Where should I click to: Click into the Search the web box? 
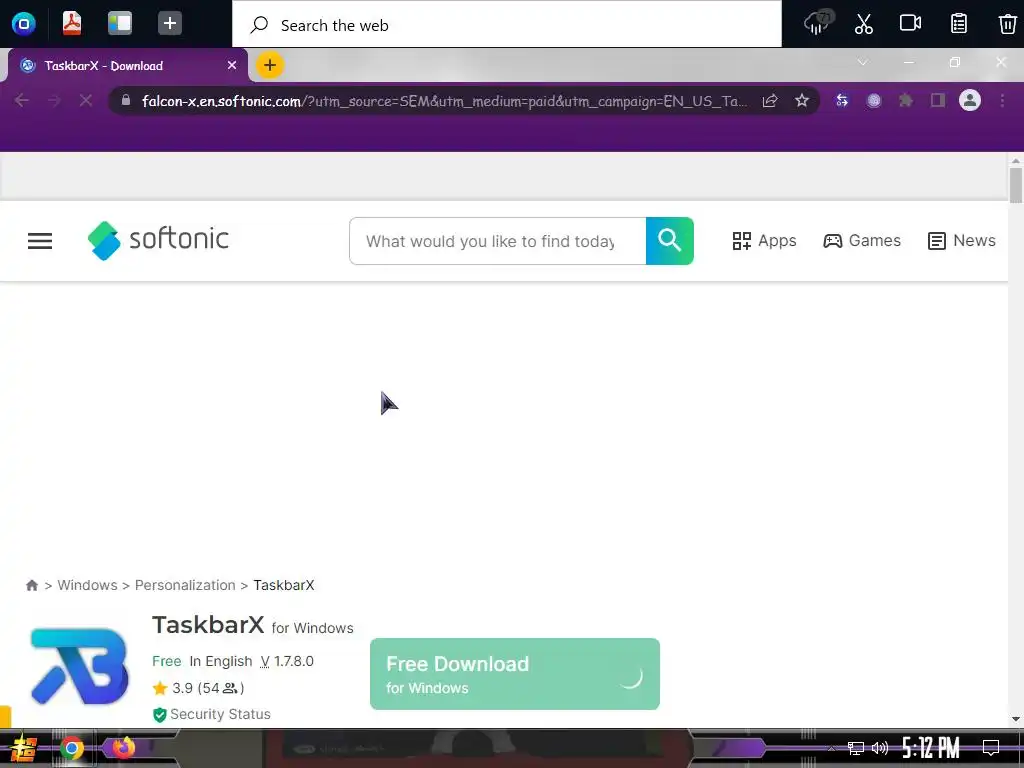507,25
